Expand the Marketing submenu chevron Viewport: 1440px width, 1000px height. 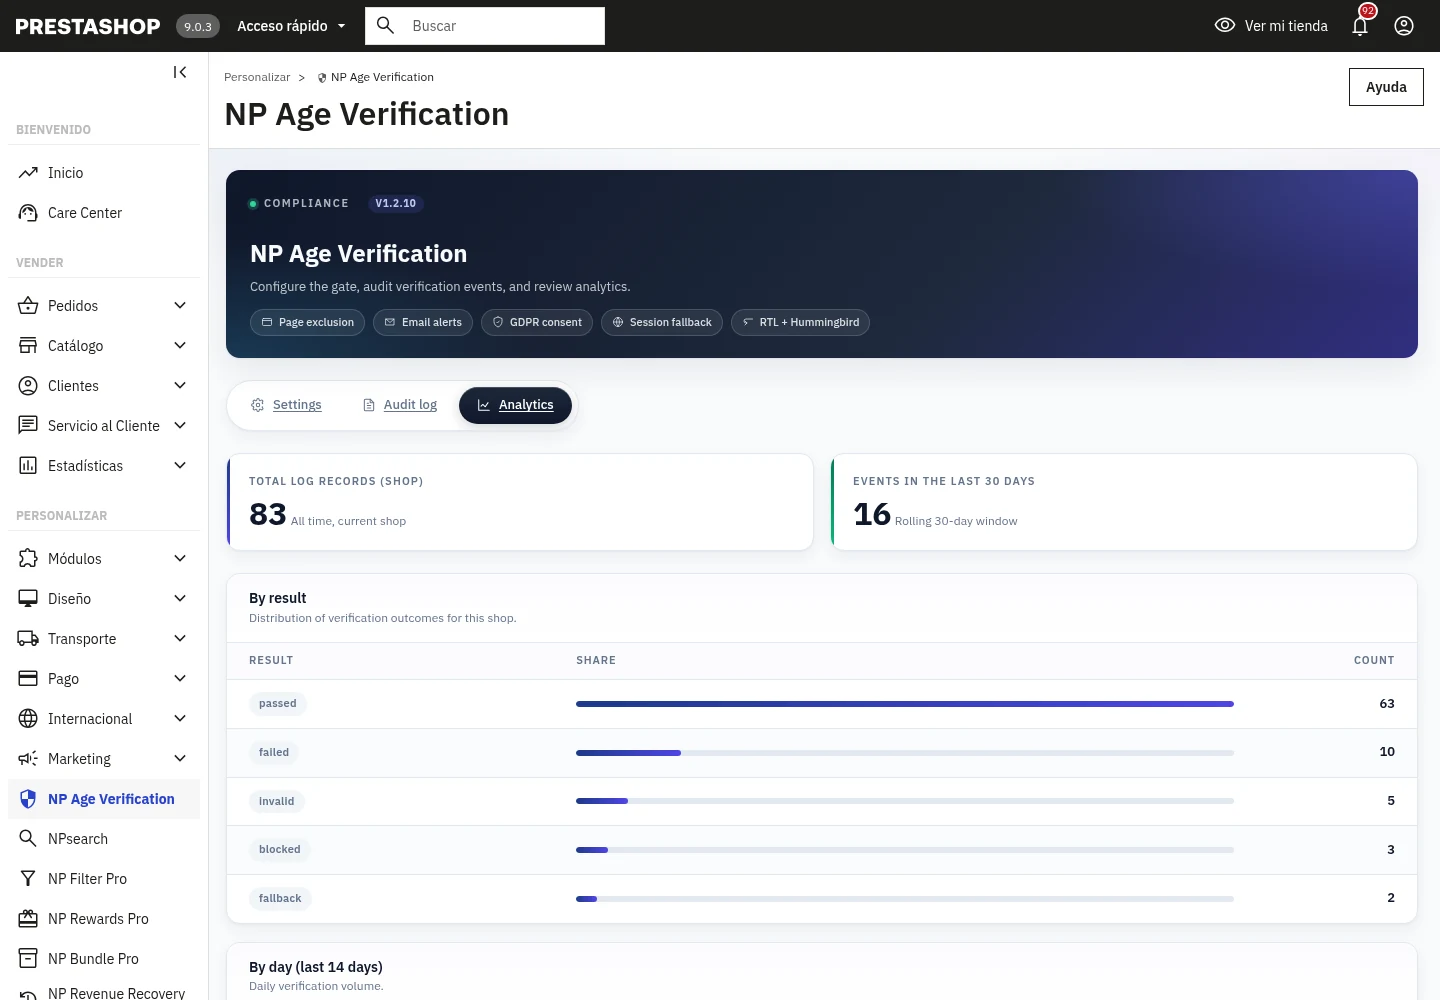point(180,759)
